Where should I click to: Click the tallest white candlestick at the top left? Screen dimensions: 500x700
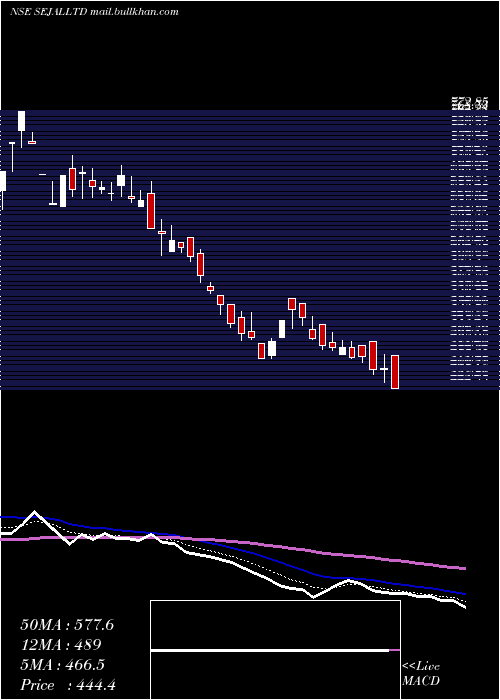pos(21,121)
